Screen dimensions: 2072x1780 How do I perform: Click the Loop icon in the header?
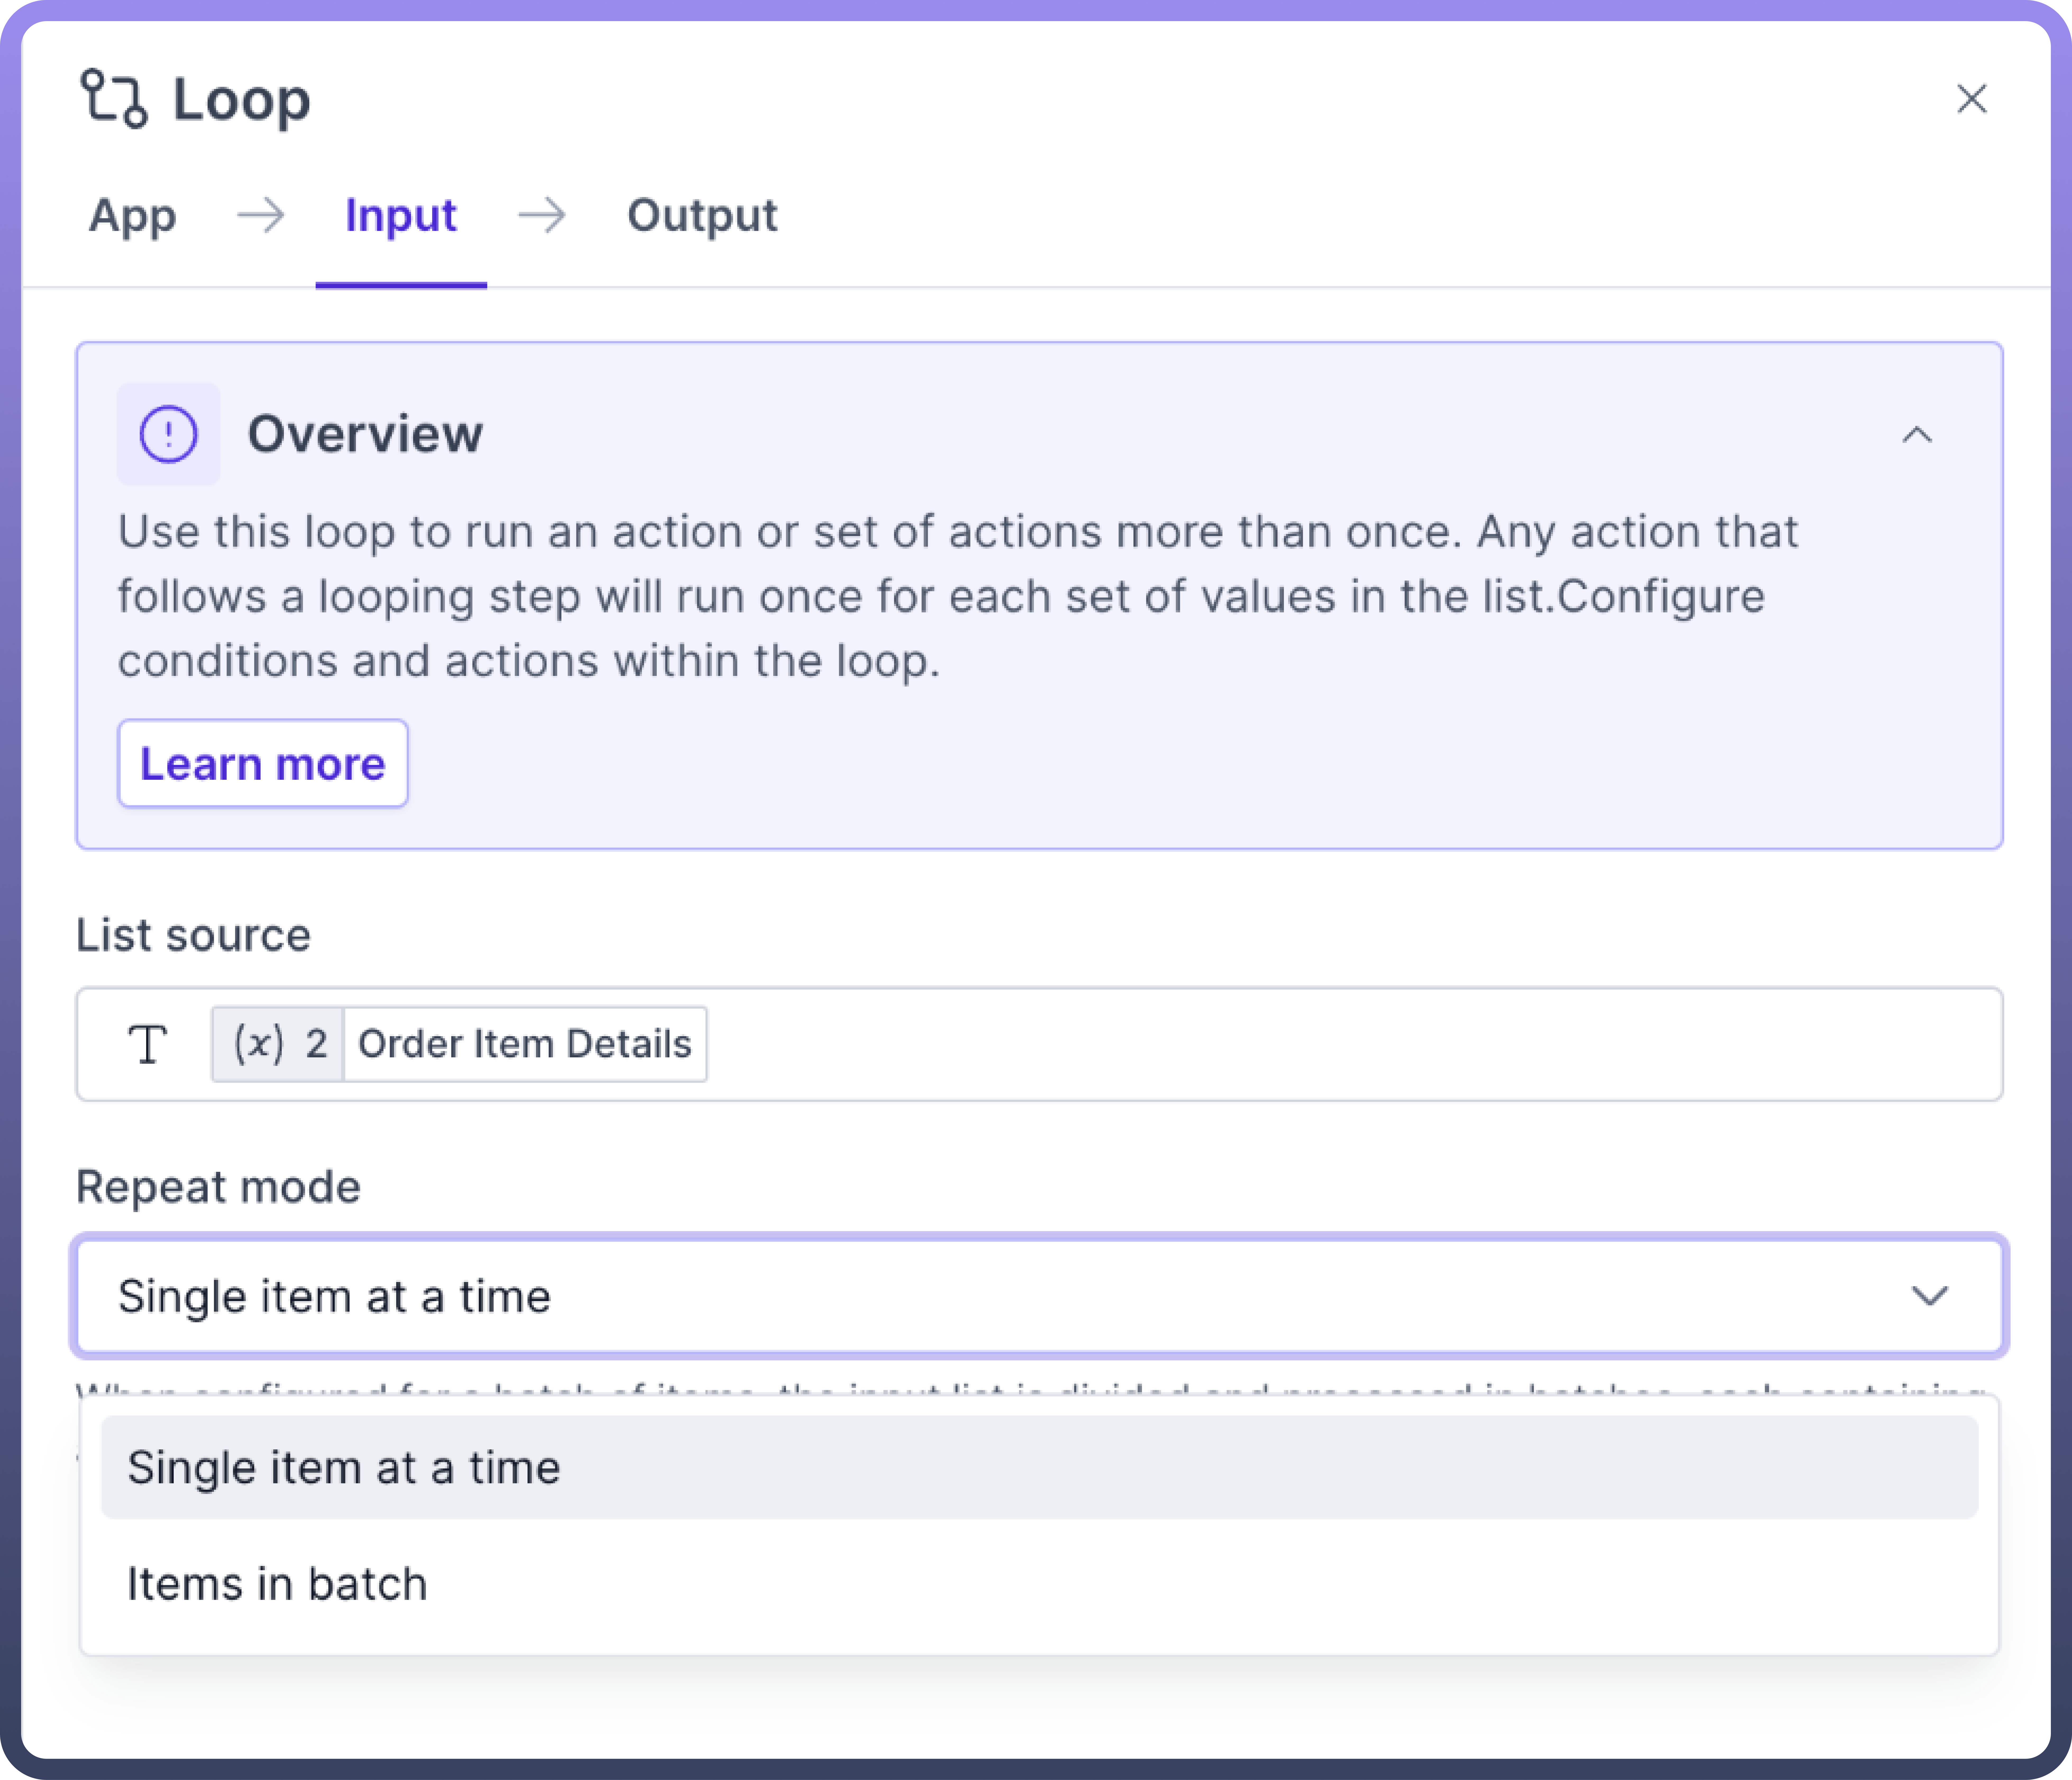point(114,99)
